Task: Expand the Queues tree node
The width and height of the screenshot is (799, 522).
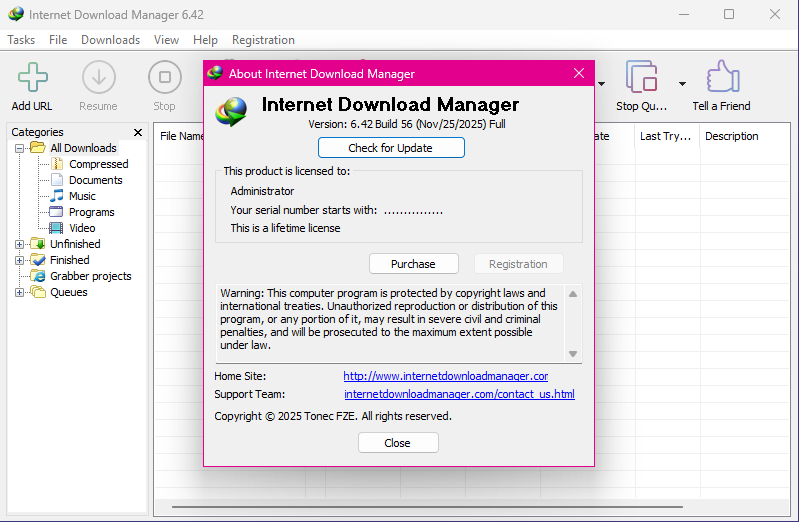Action: pyautogui.click(x=19, y=293)
